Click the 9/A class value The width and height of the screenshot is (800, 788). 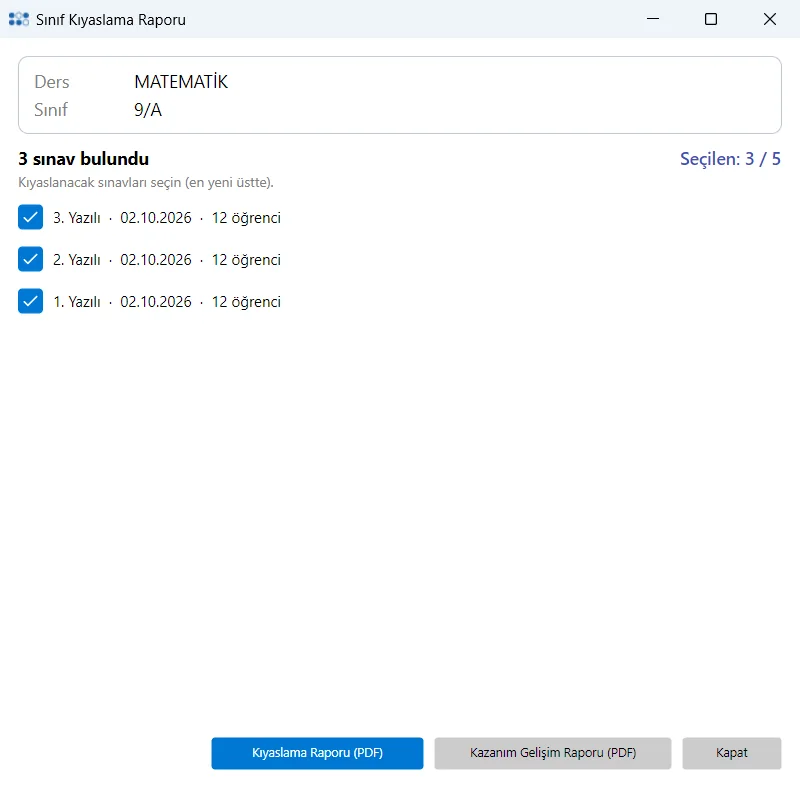pyautogui.click(x=148, y=110)
